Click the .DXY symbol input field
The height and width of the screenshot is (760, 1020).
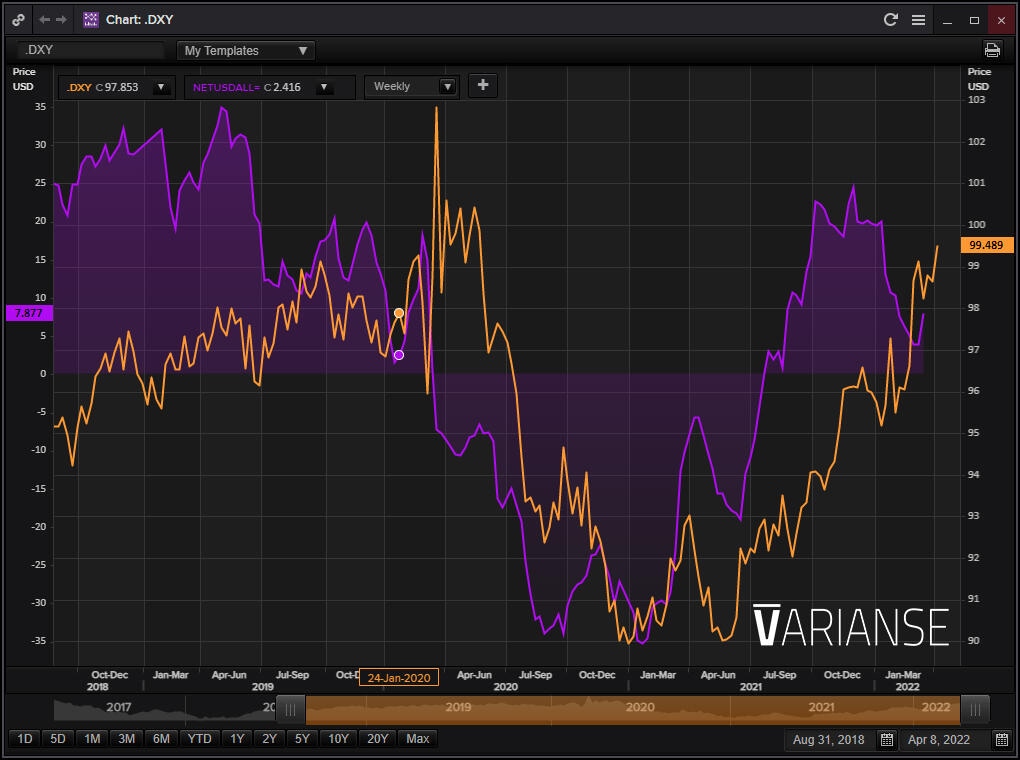pyautogui.click(x=92, y=50)
